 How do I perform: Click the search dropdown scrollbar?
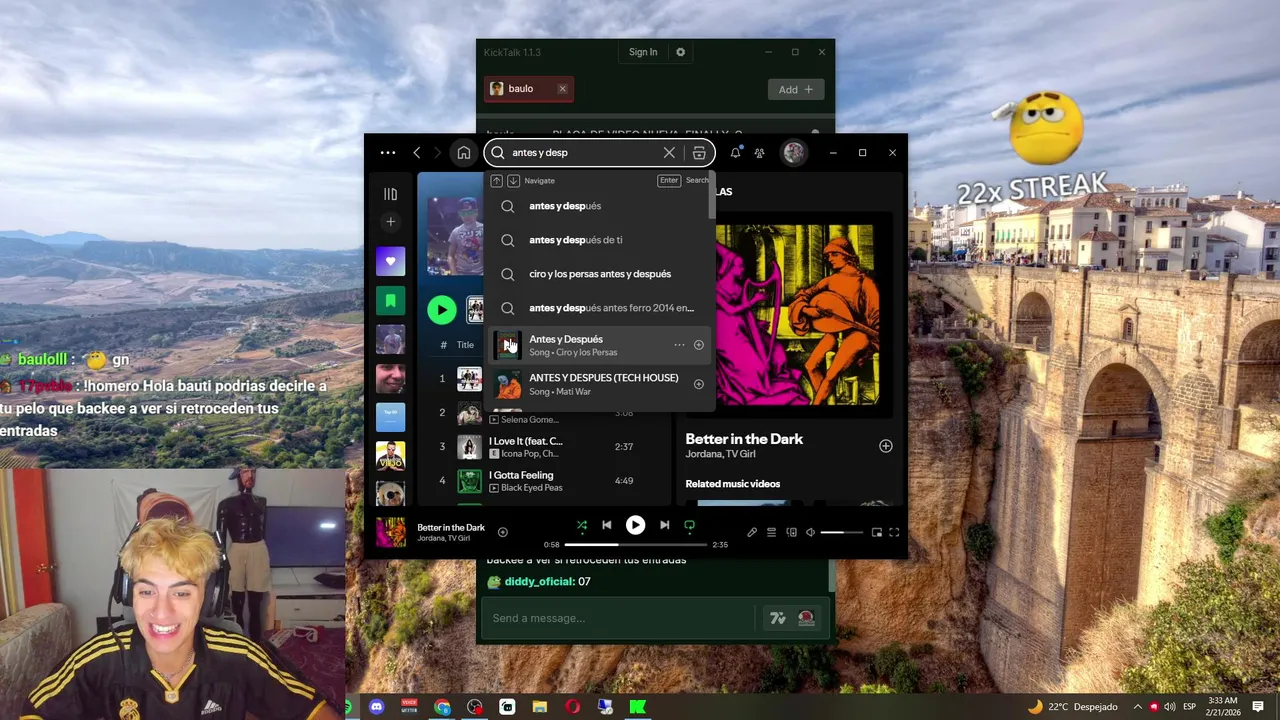(x=712, y=196)
